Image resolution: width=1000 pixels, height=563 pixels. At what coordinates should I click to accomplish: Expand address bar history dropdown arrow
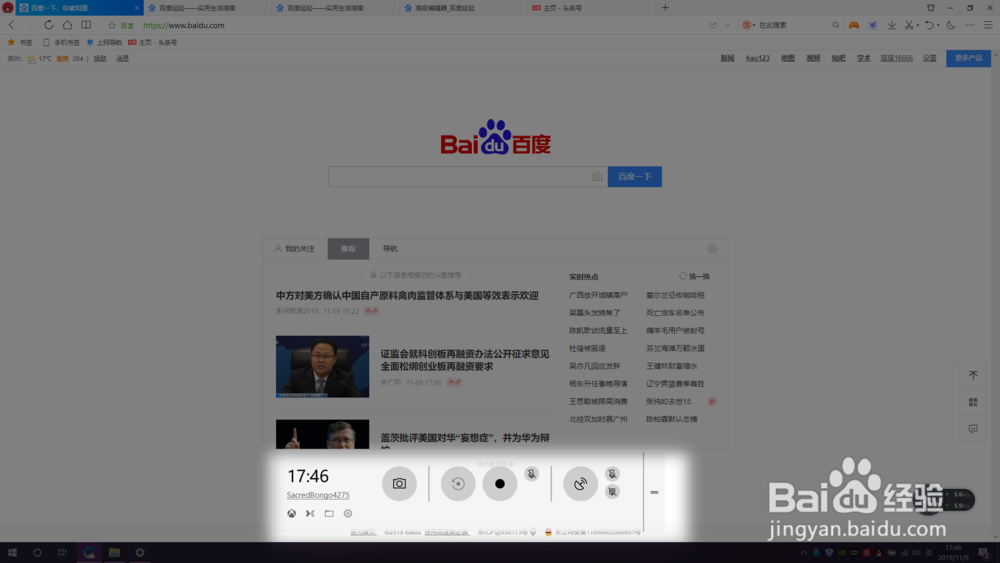[727, 25]
